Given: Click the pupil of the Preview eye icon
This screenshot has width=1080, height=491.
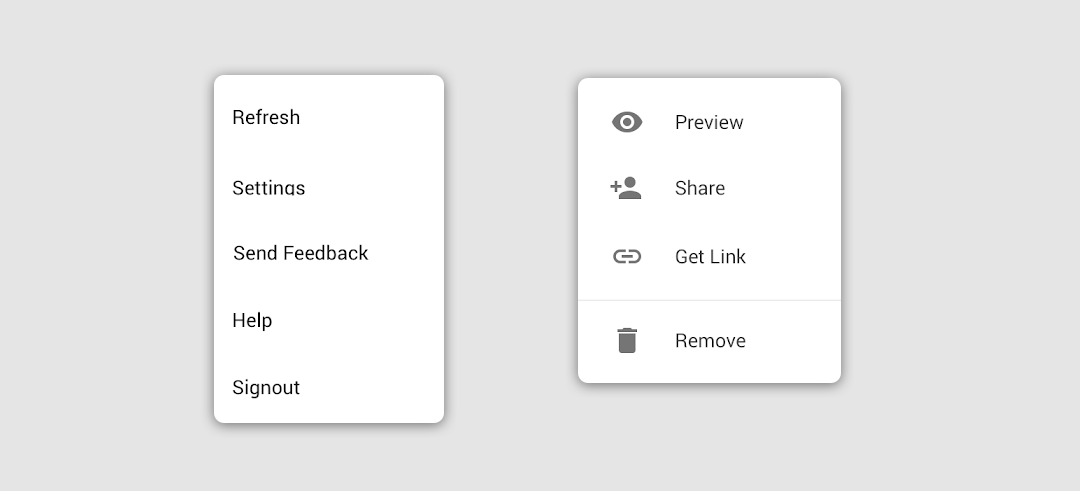Looking at the screenshot, I should (627, 122).
